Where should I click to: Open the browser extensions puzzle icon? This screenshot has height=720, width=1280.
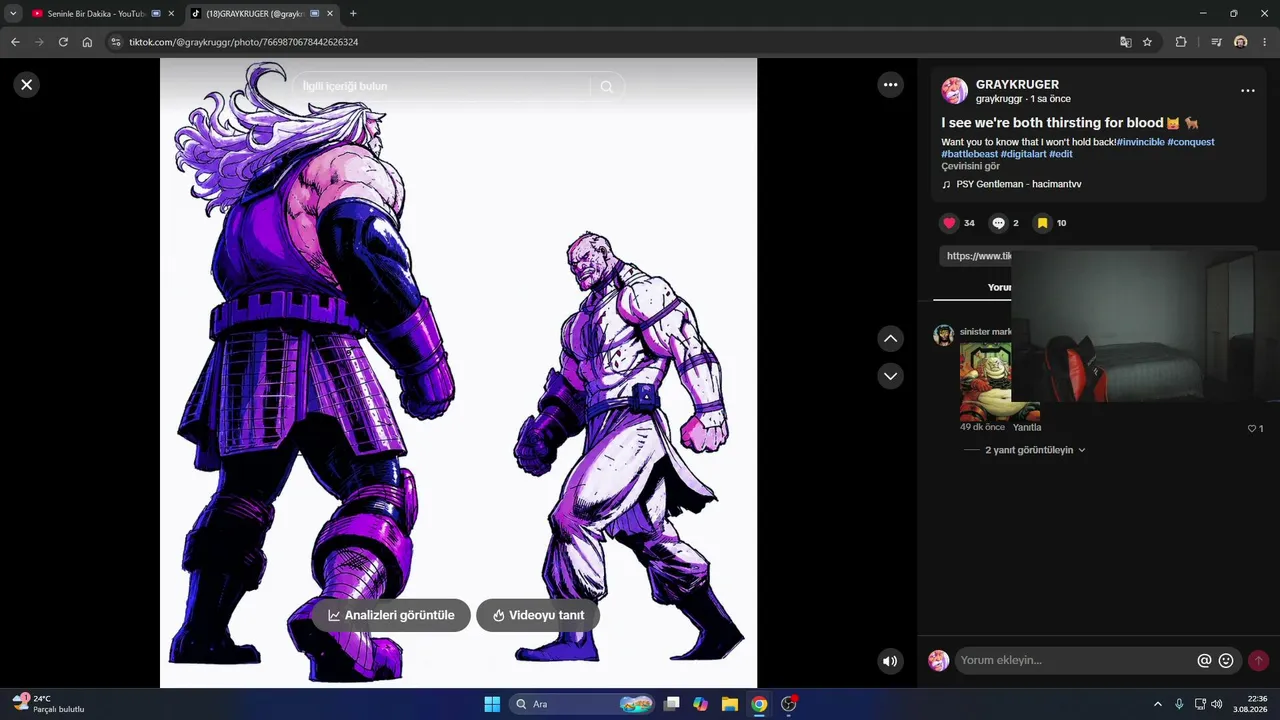[1181, 42]
